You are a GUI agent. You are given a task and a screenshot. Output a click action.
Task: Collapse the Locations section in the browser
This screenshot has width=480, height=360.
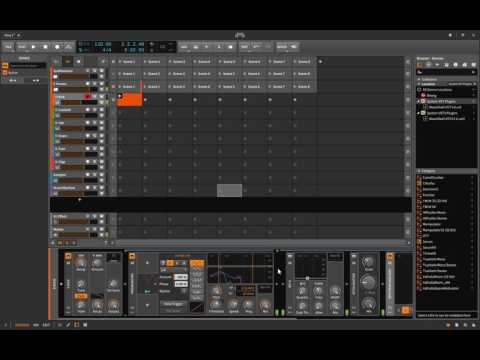pos(419,84)
